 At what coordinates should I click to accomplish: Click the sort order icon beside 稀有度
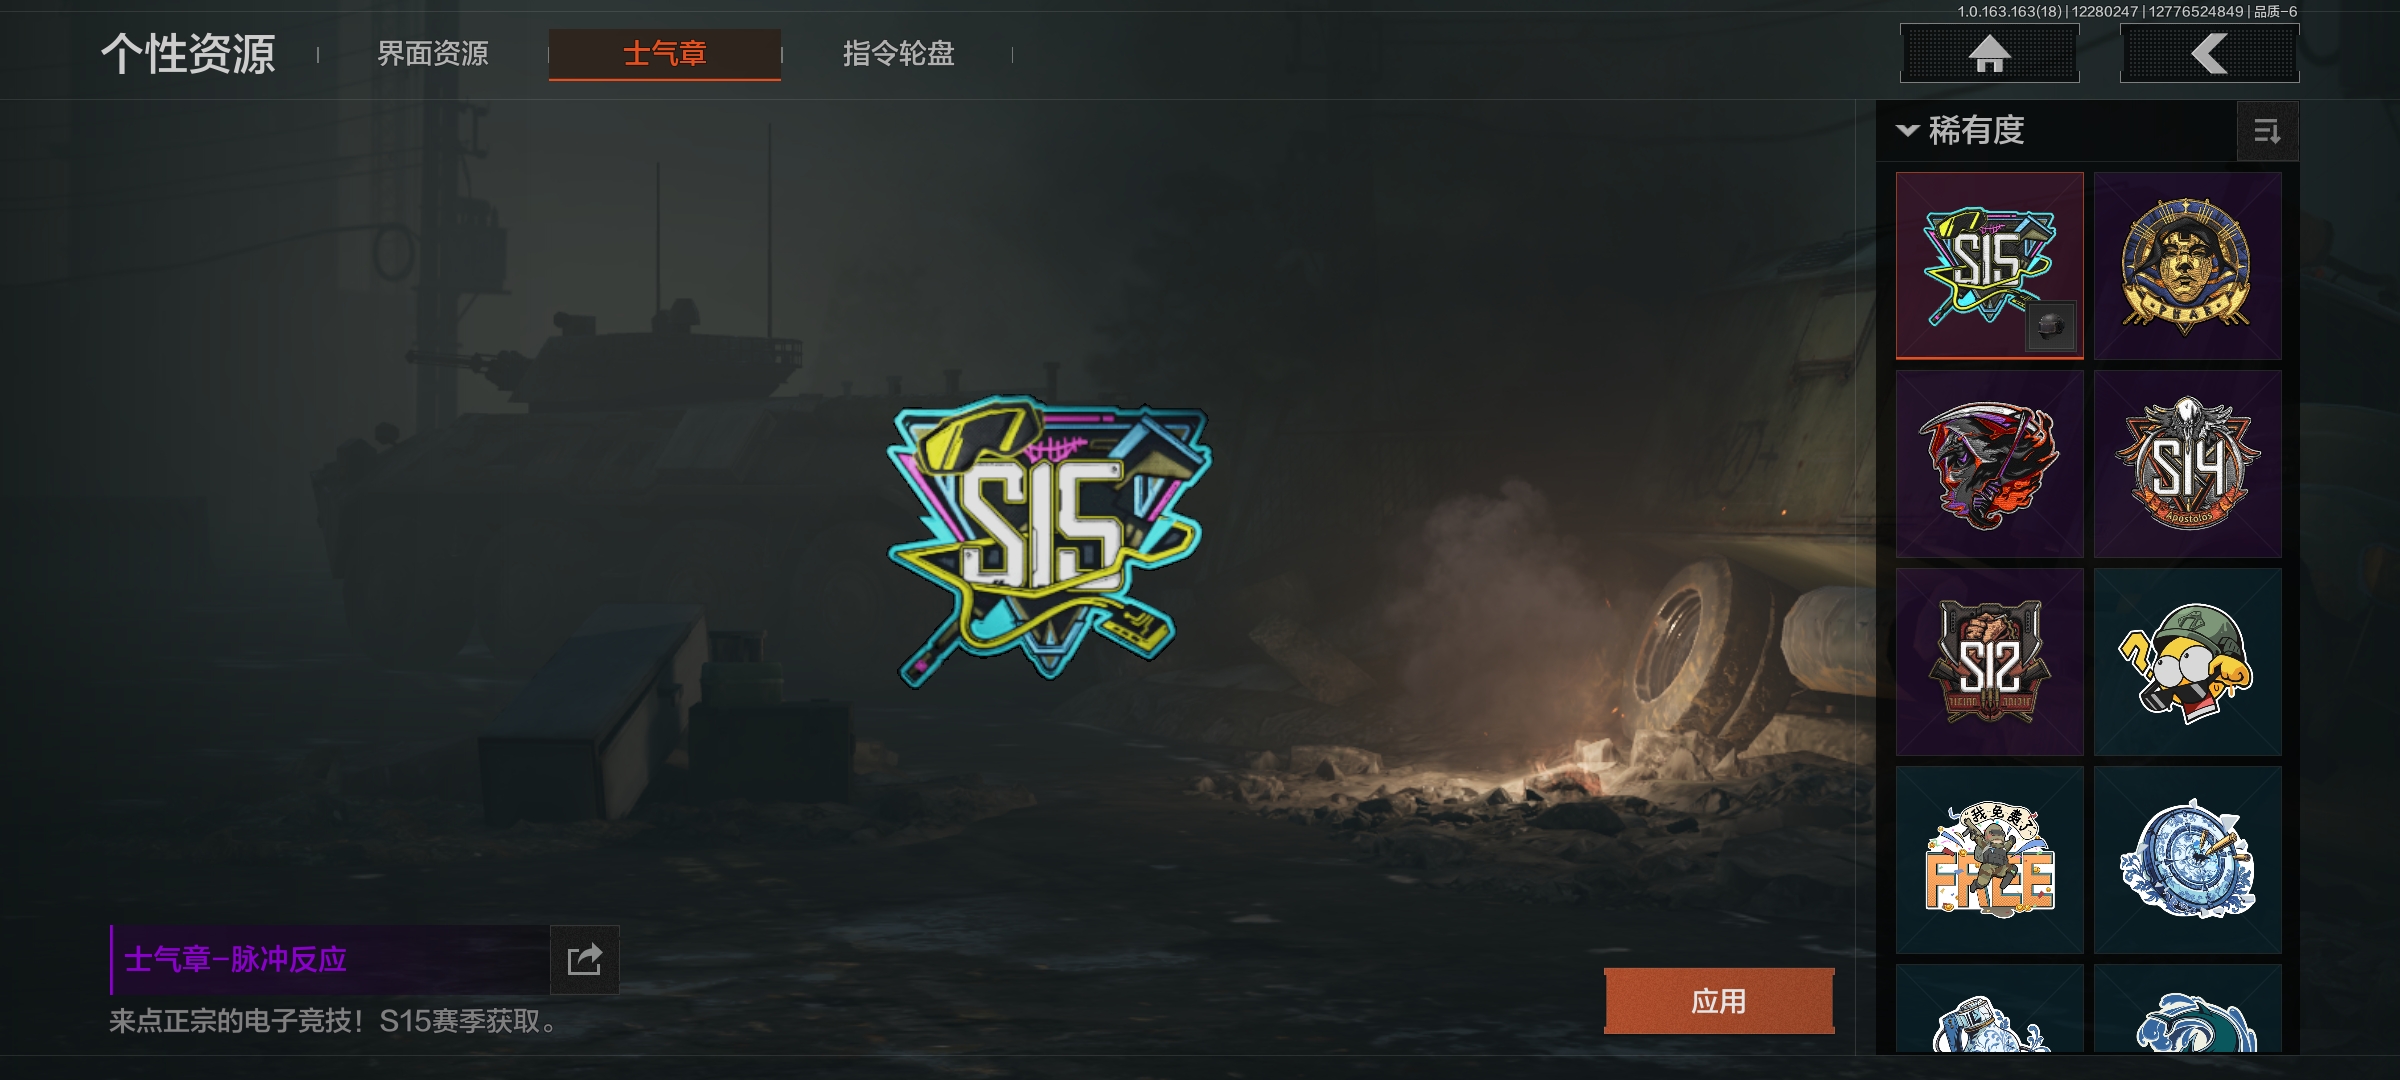pos(2267,131)
